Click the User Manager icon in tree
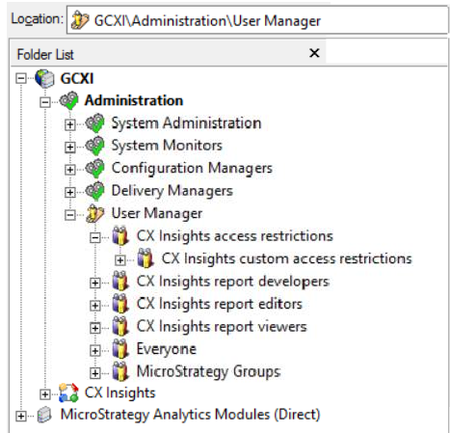 coord(95,214)
